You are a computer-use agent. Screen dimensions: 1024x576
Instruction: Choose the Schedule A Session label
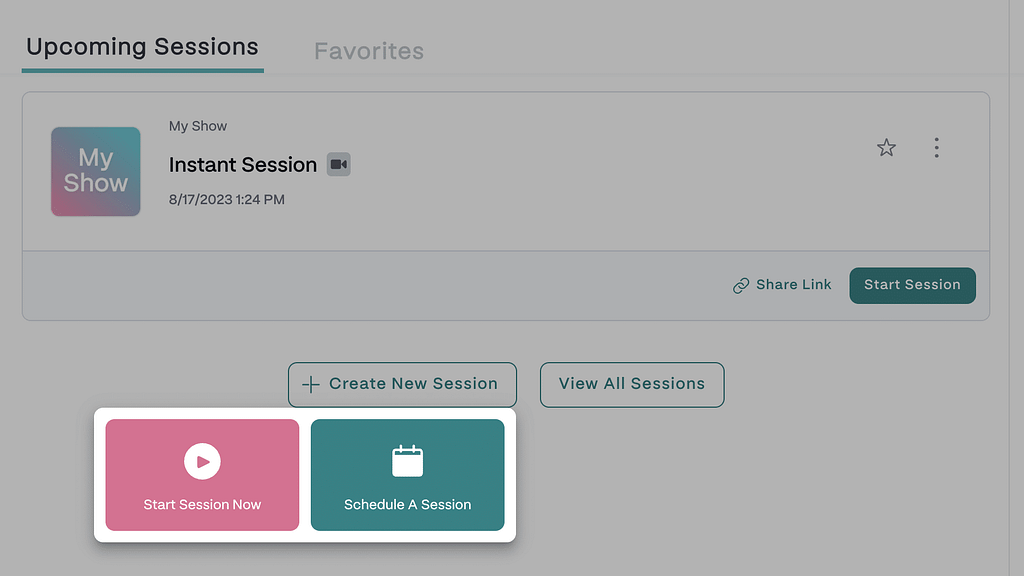(408, 505)
